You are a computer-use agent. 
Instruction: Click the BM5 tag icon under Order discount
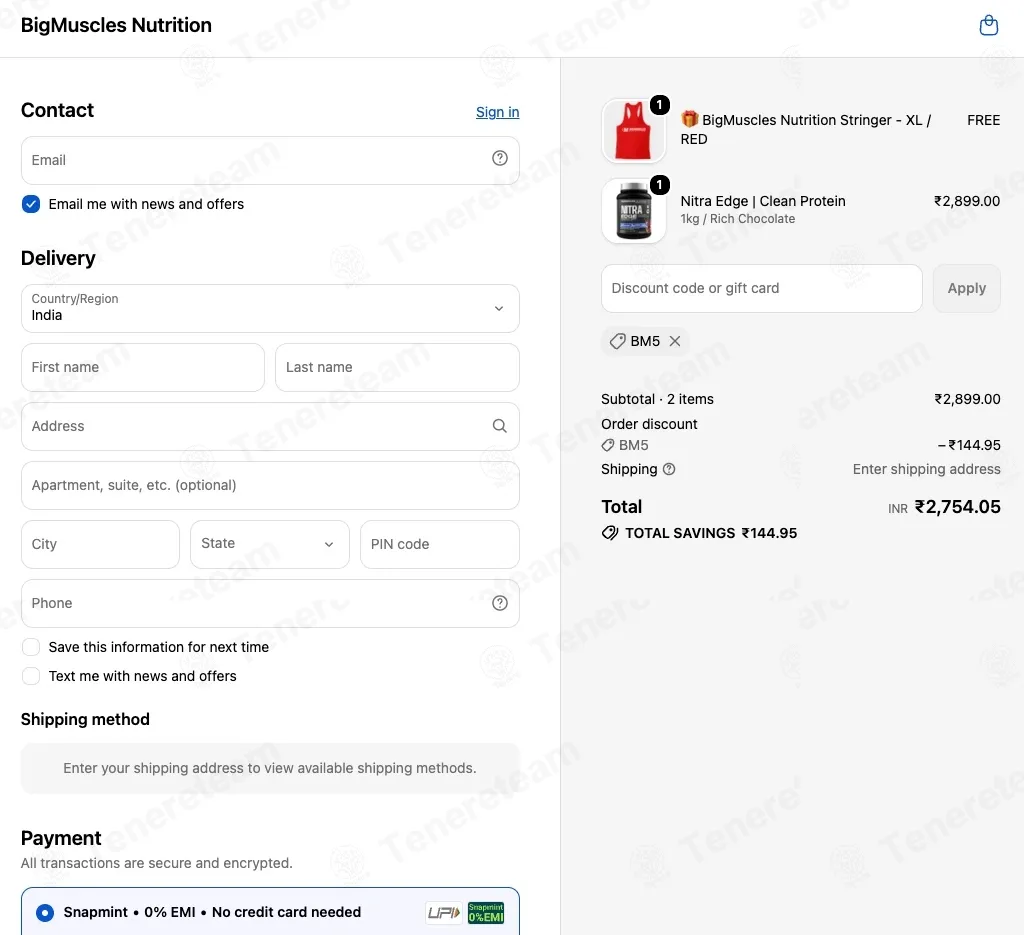pos(608,445)
